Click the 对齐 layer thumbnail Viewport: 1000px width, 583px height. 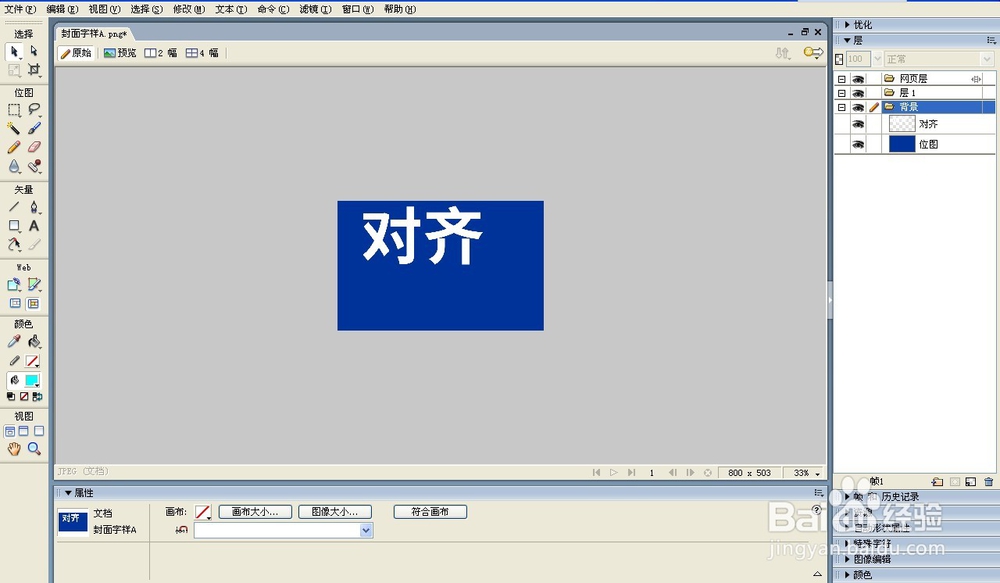click(902, 124)
